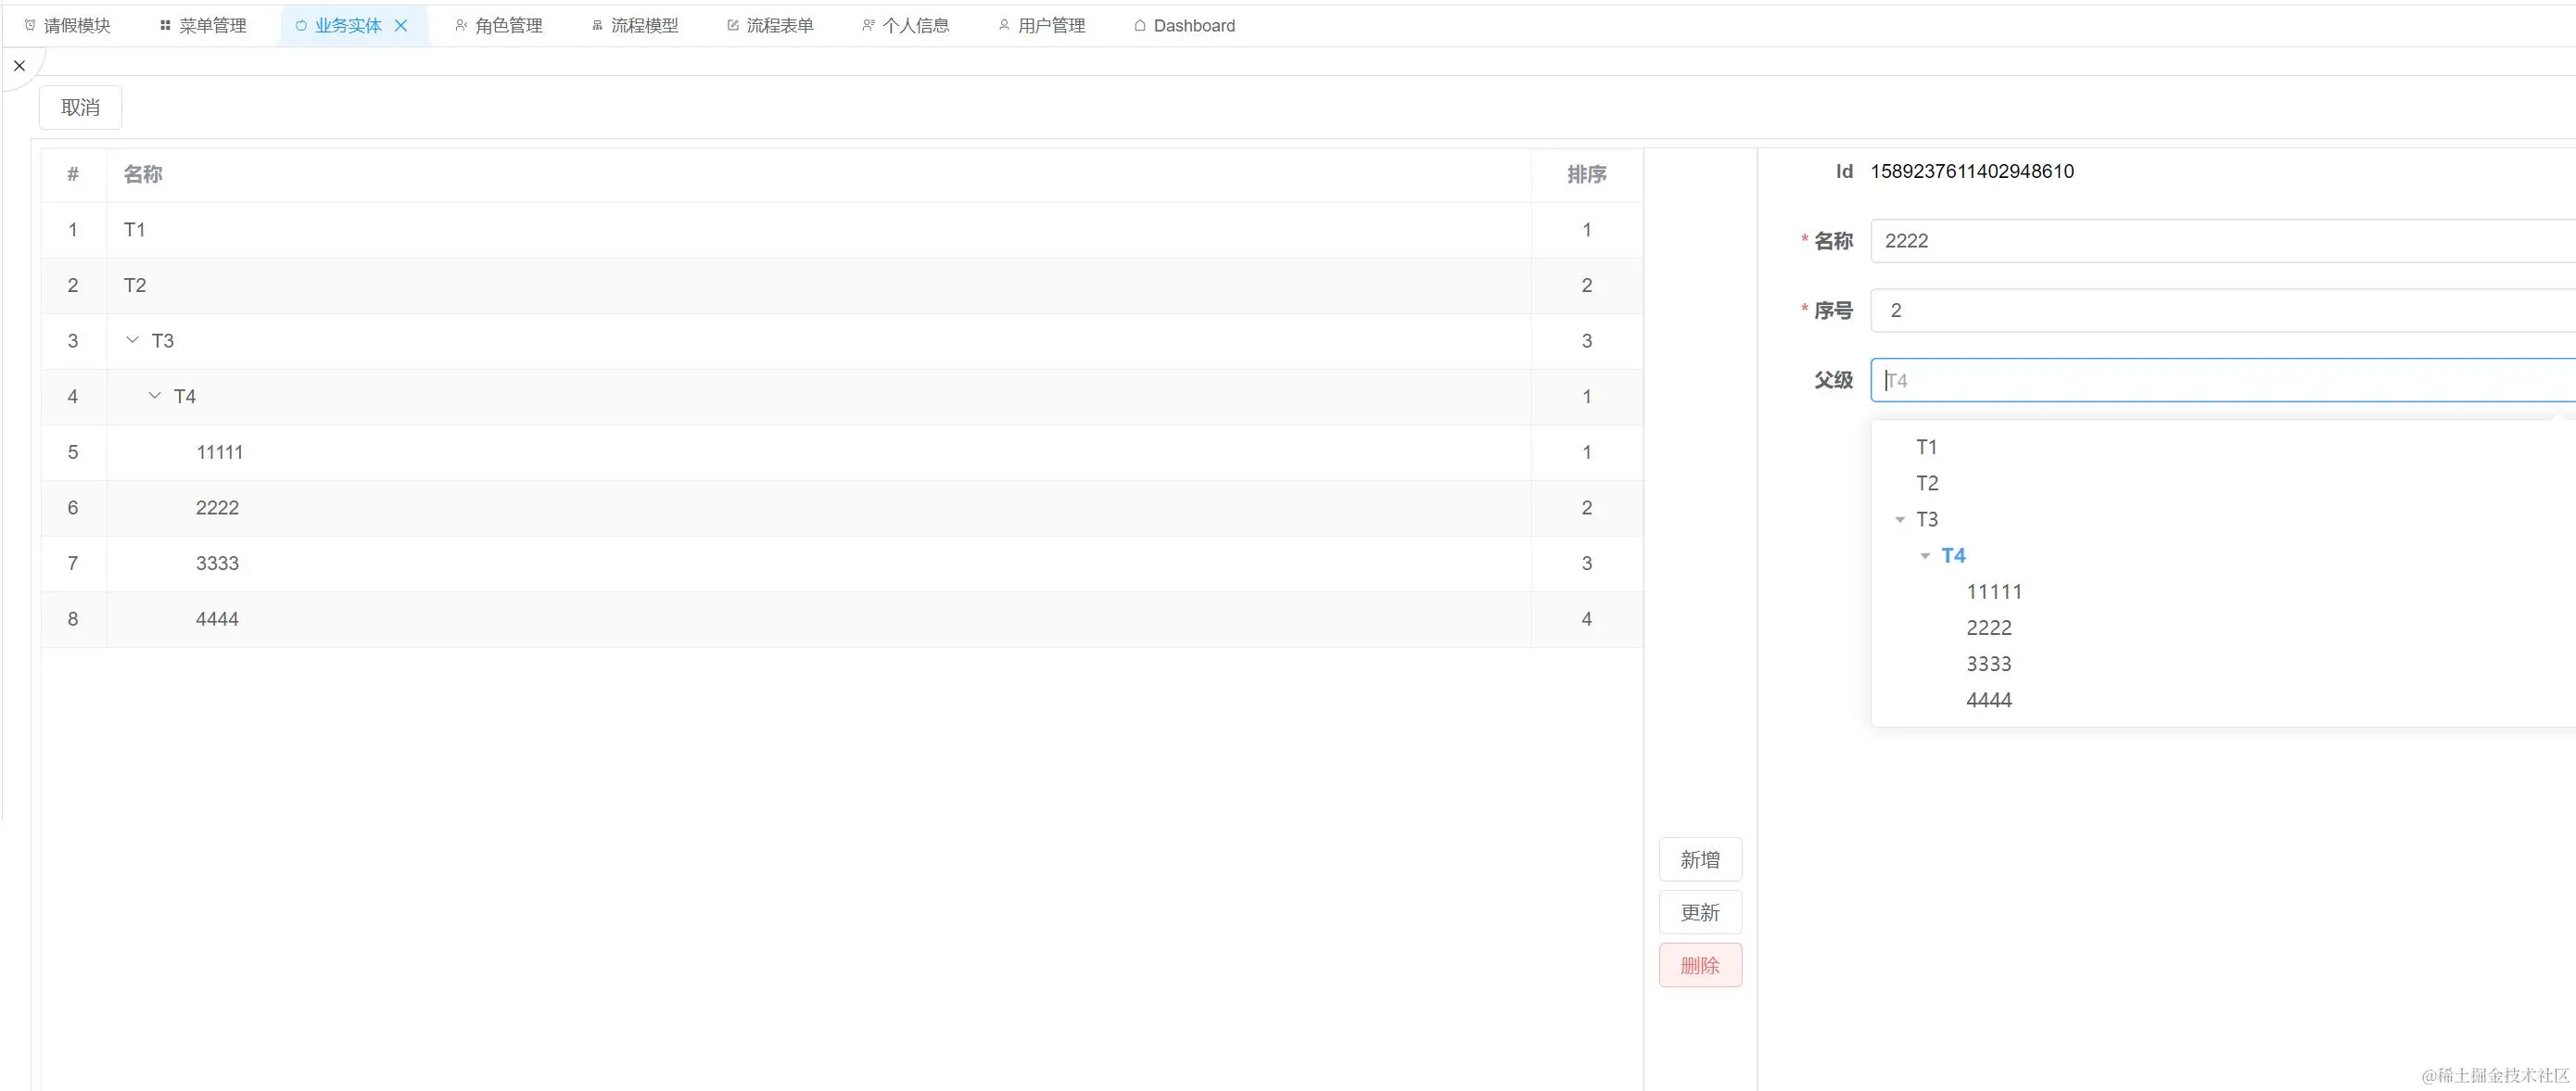Click the Dashboard home icon

coord(1140,25)
